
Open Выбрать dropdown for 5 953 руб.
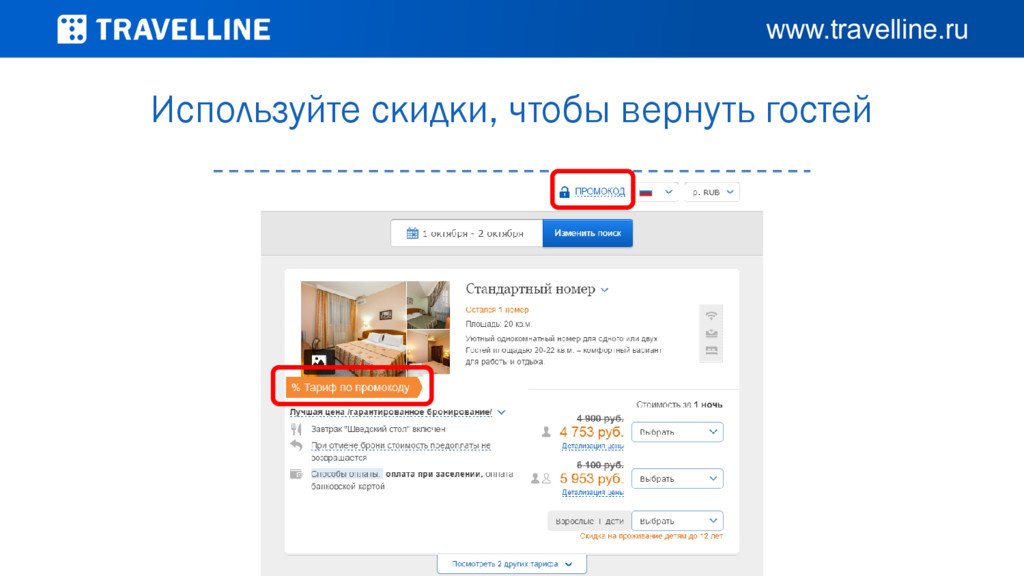click(x=677, y=479)
